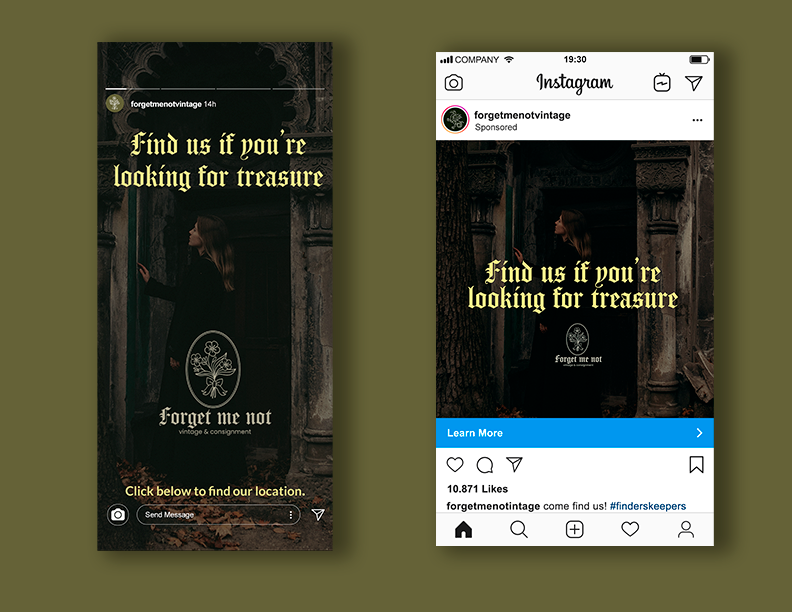This screenshot has height=612, width=792.
Task: Create new post with plus icon
Action: [x=574, y=529]
